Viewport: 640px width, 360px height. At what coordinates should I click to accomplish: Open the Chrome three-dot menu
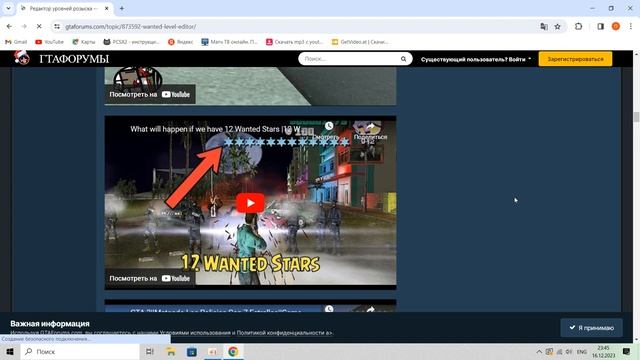tap(631, 26)
